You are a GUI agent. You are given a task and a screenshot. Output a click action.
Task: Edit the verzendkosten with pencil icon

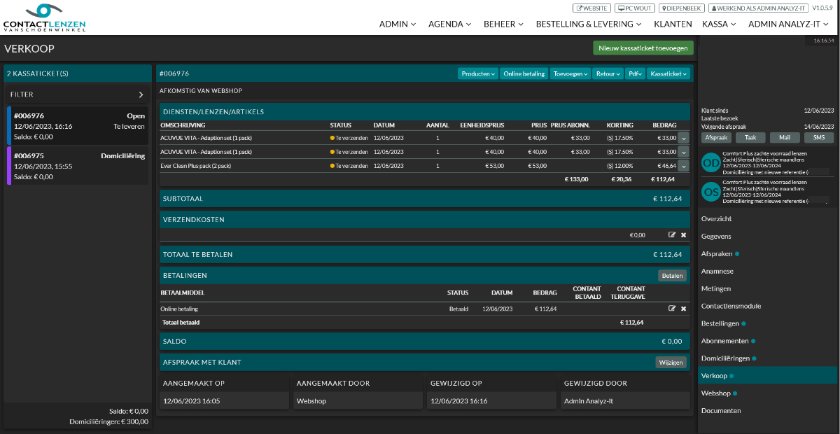click(x=672, y=235)
